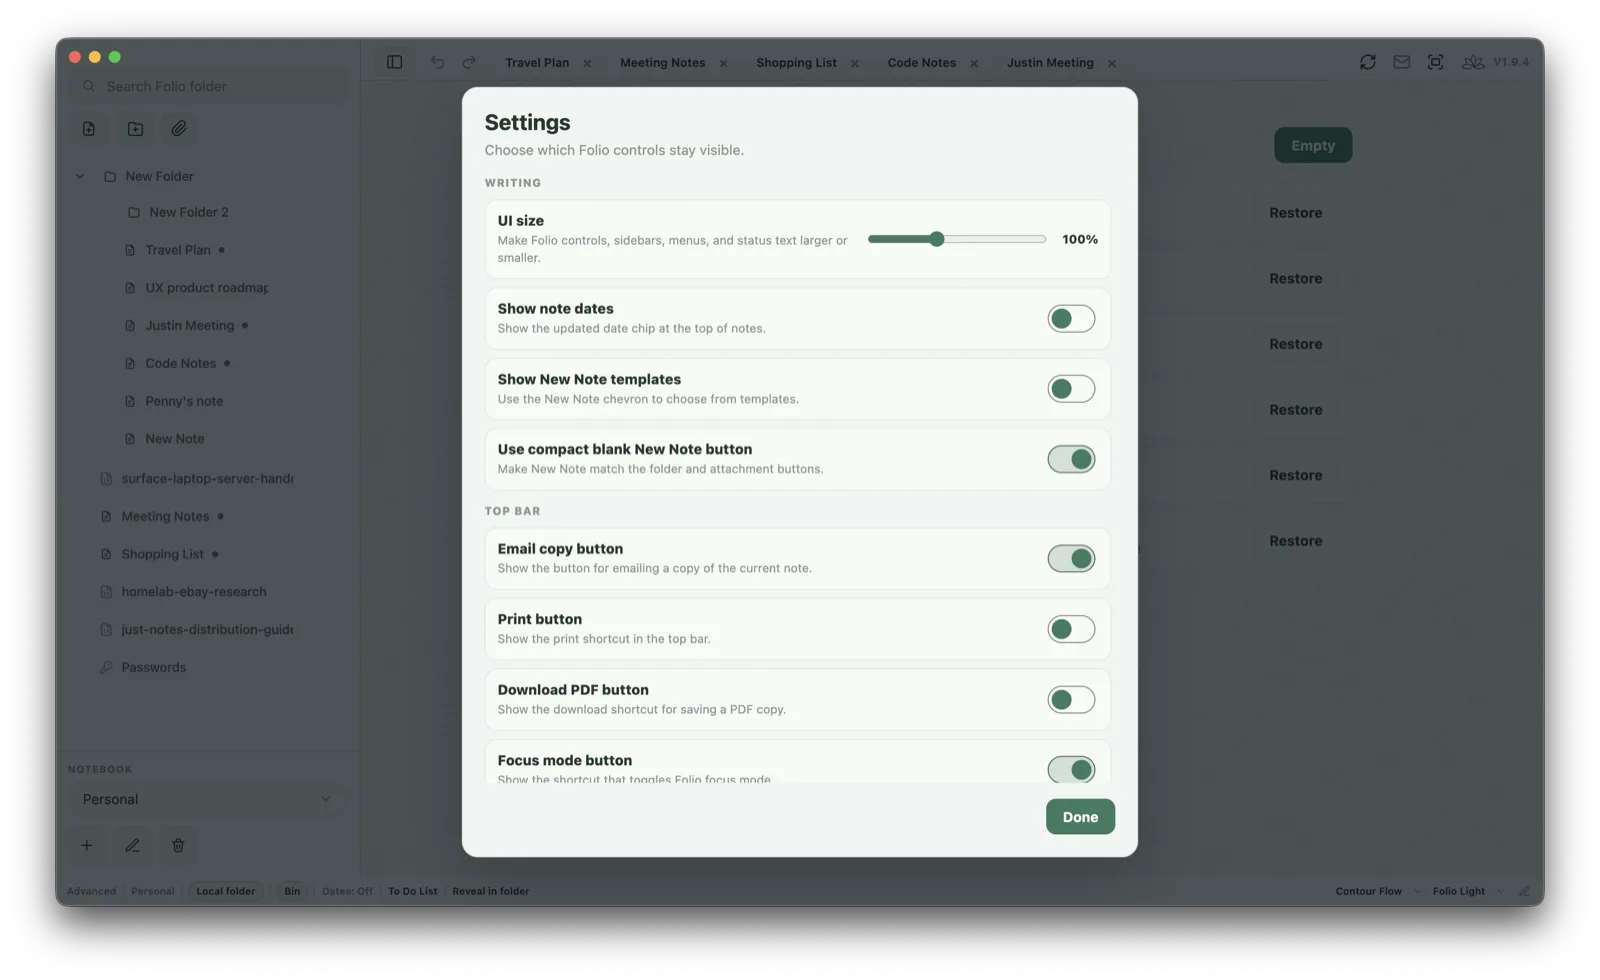Image resolution: width=1600 pixels, height=980 pixels.
Task: Open the Folio Light theme dropdown
Action: pyautogui.click(x=1467, y=891)
